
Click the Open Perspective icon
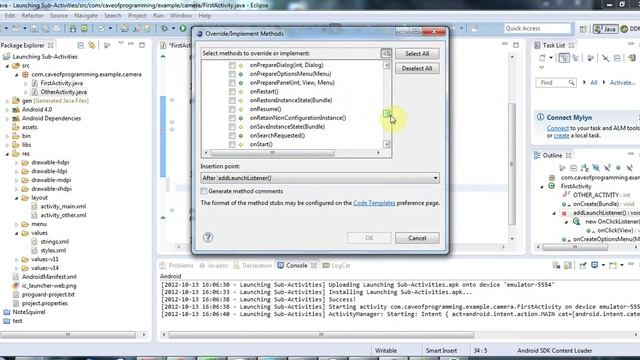(x=583, y=29)
